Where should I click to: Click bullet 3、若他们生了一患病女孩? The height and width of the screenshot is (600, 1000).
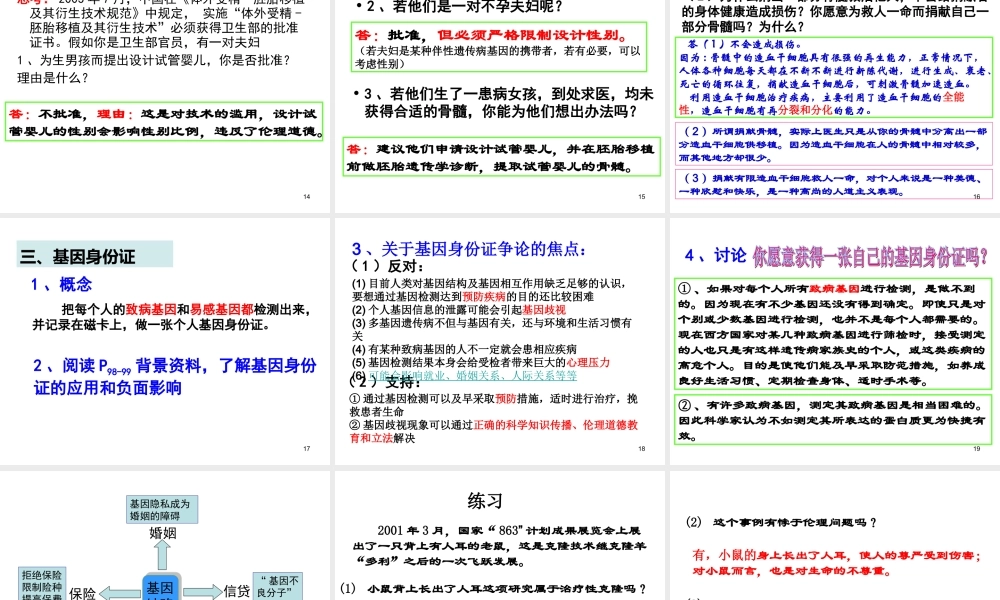pos(504,102)
